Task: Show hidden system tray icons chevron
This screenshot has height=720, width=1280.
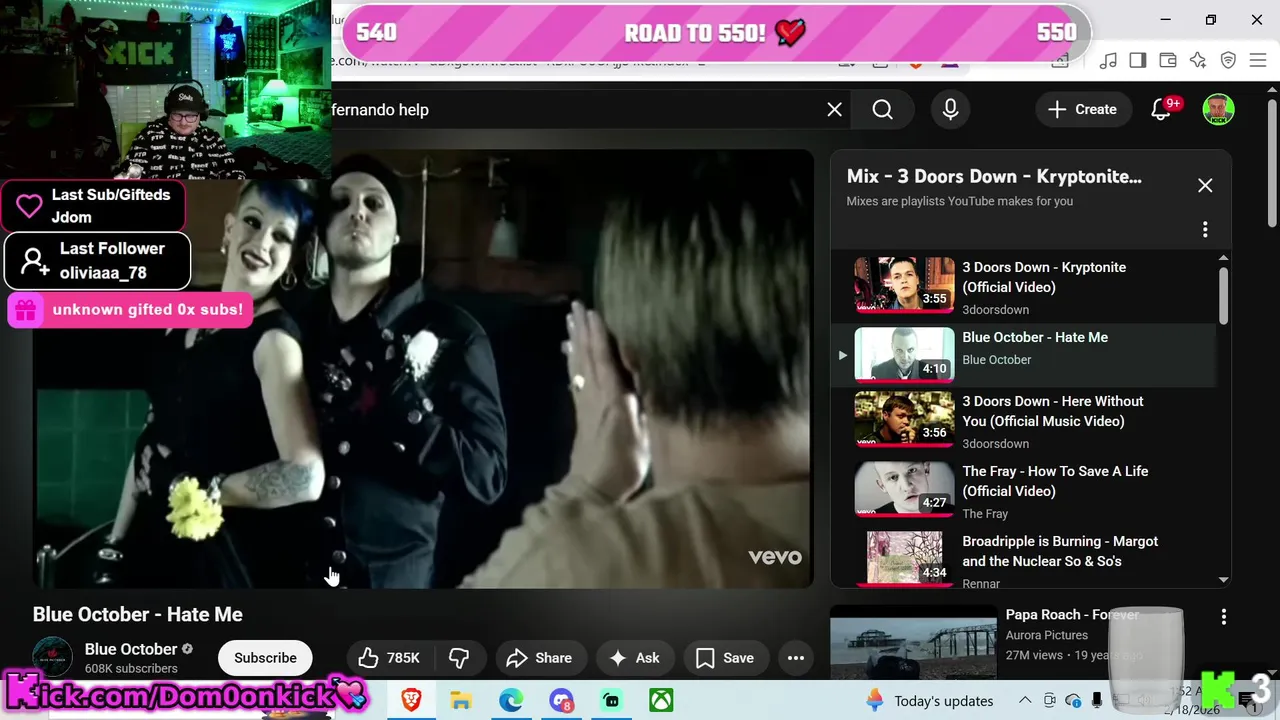Action: tap(1024, 701)
